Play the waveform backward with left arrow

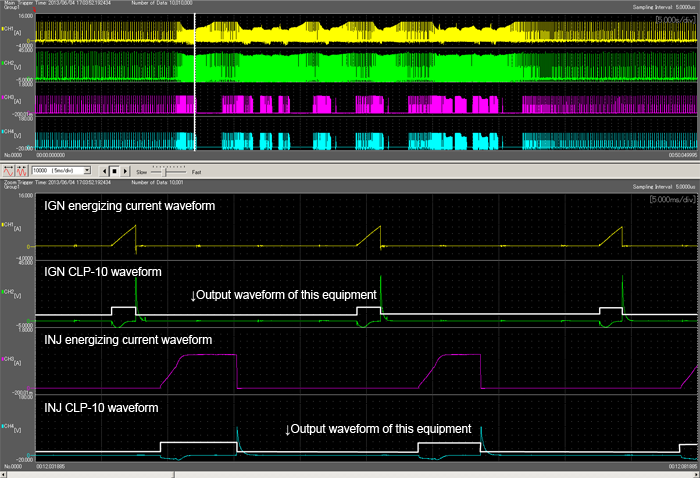click(x=104, y=171)
